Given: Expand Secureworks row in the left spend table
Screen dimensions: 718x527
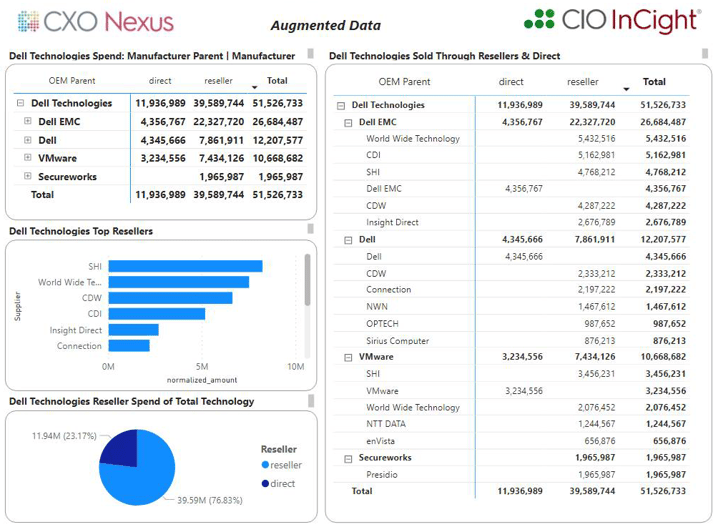Looking at the screenshot, I should [28, 176].
